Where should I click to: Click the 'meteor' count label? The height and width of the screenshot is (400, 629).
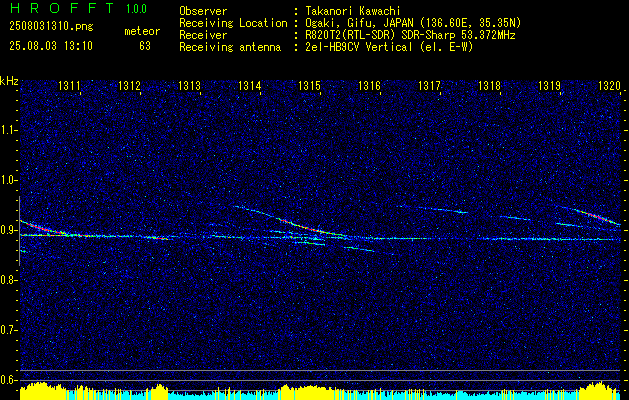(x=142, y=31)
